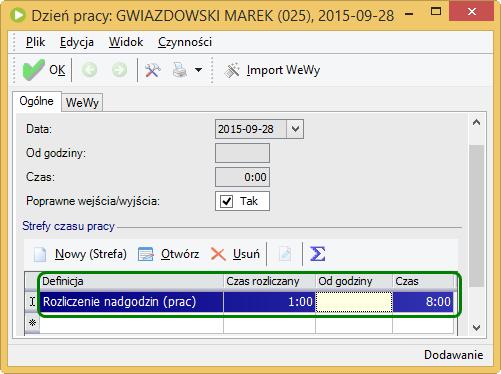
Task: Open the Edycja menu
Action: click(77, 42)
